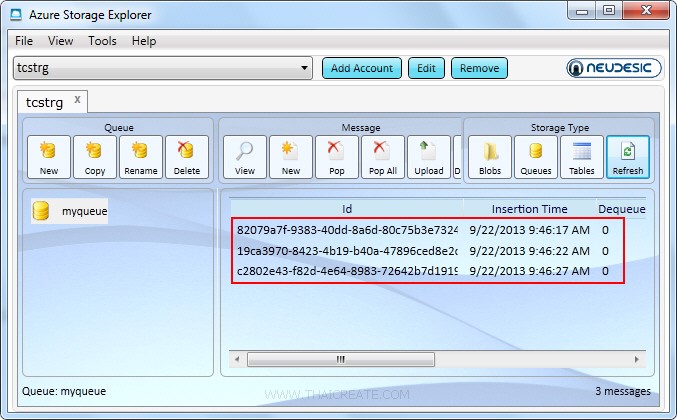
Task: Click the Copy queue icon
Action: pos(95,157)
